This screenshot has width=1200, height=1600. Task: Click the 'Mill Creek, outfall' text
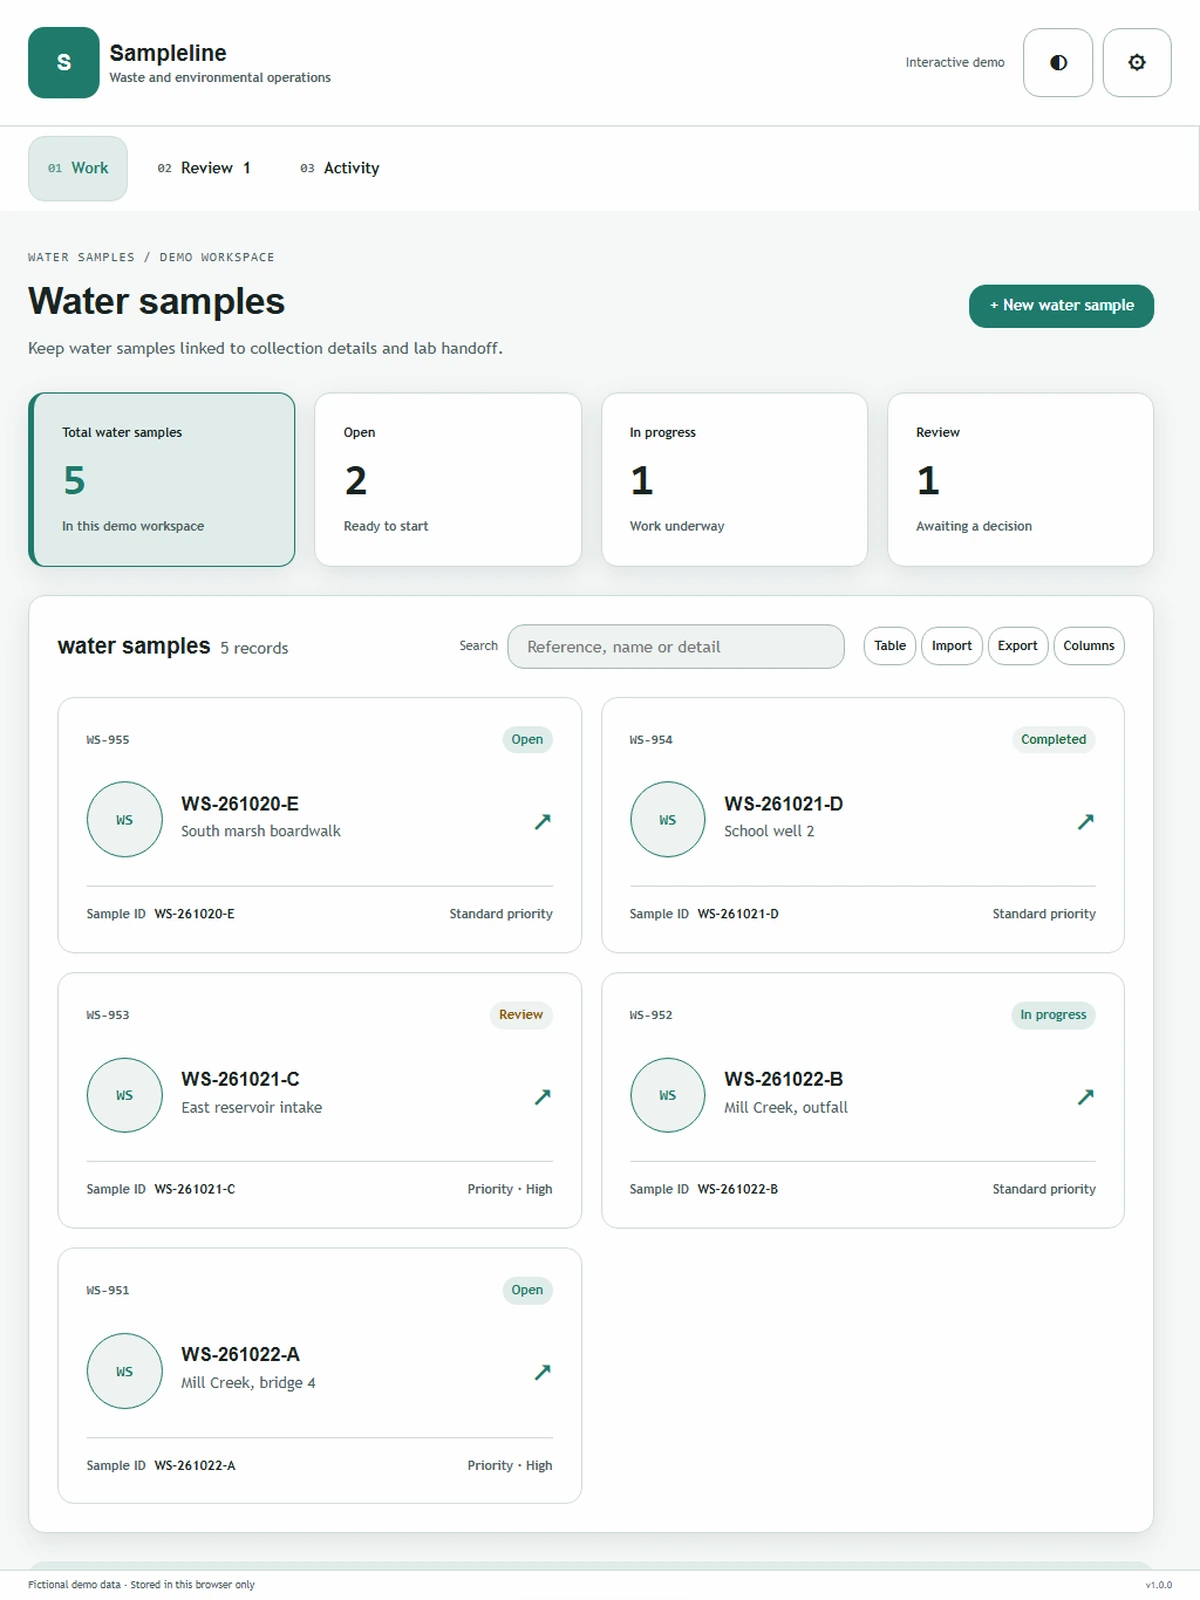click(x=786, y=1107)
